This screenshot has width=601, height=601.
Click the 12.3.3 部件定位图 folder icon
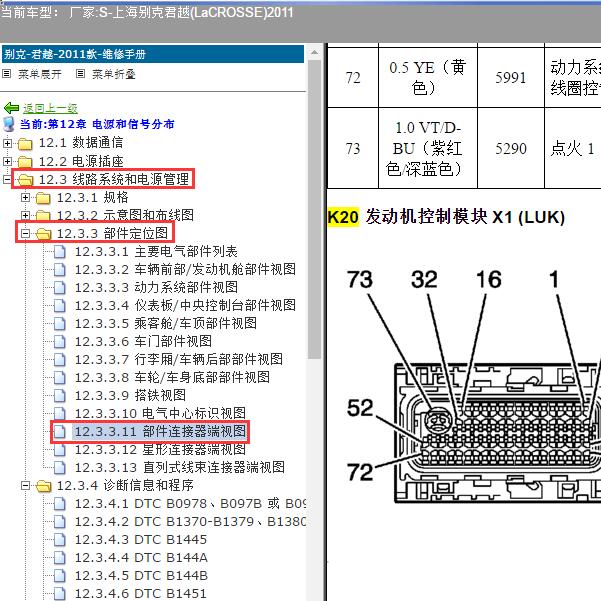click(x=43, y=233)
